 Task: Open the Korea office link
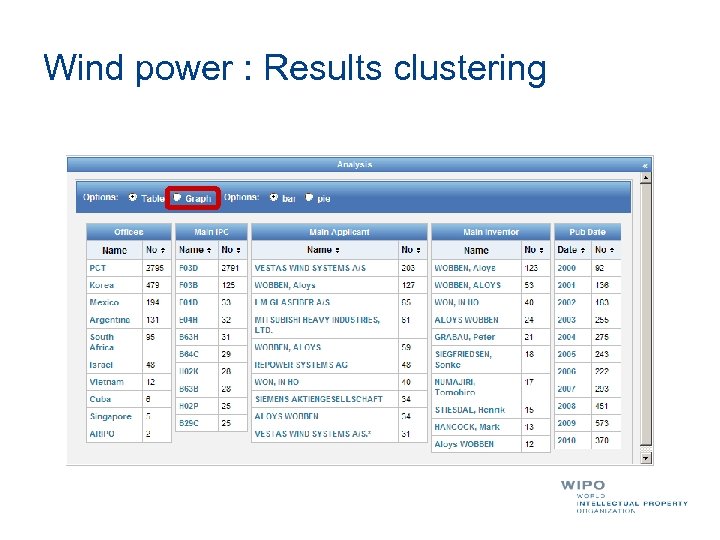(101, 285)
